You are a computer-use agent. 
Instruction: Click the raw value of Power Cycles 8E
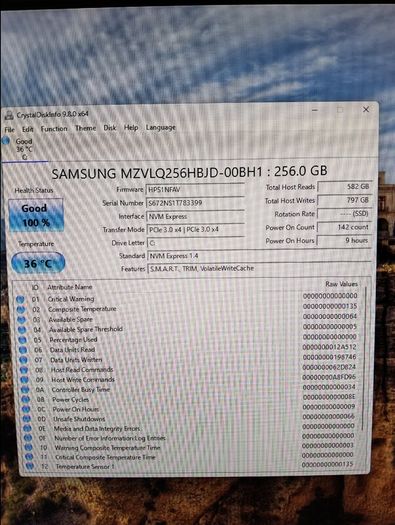point(329,397)
